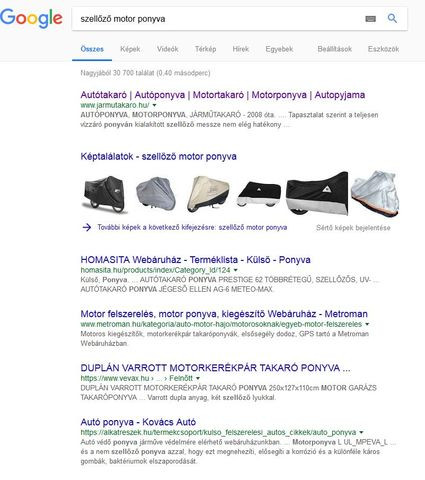
Task: Open the HOMASITA Webáruház result link
Action: click(x=195, y=260)
